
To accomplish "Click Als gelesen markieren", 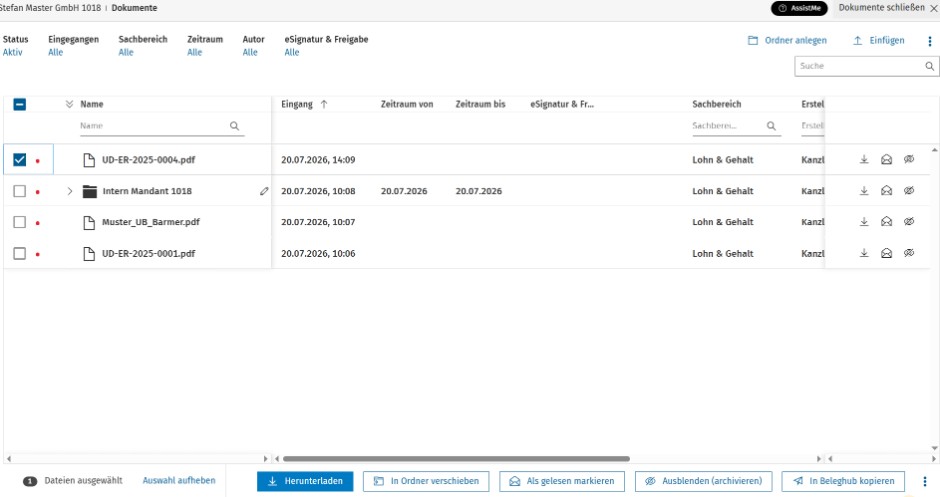I will pos(562,481).
